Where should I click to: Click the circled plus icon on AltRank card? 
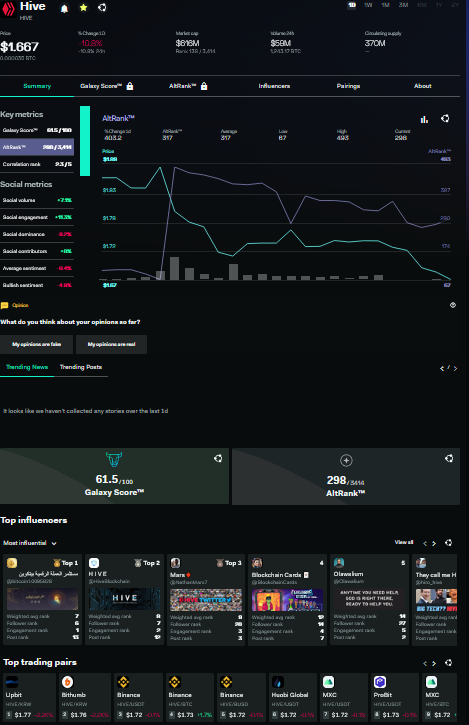(346, 461)
